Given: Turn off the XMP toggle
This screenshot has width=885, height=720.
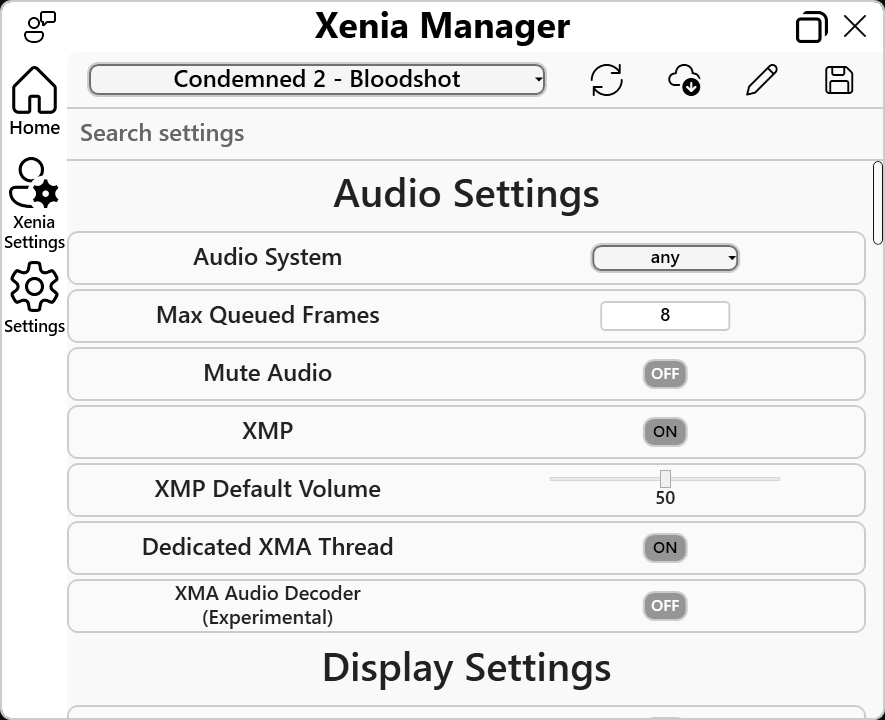Looking at the screenshot, I should (665, 432).
